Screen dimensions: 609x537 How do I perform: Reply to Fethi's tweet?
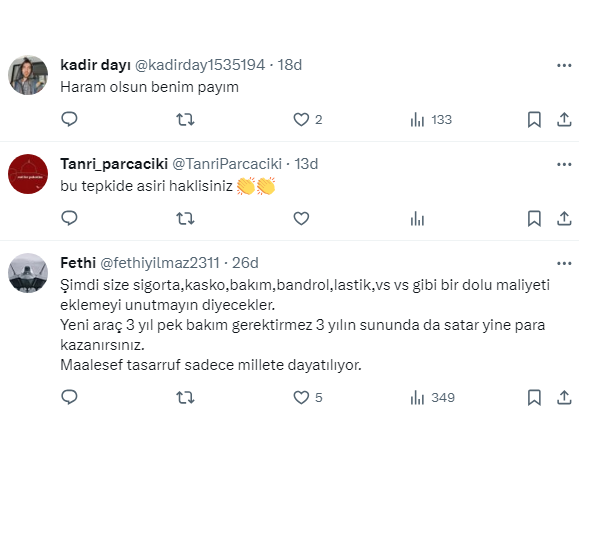(70, 397)
